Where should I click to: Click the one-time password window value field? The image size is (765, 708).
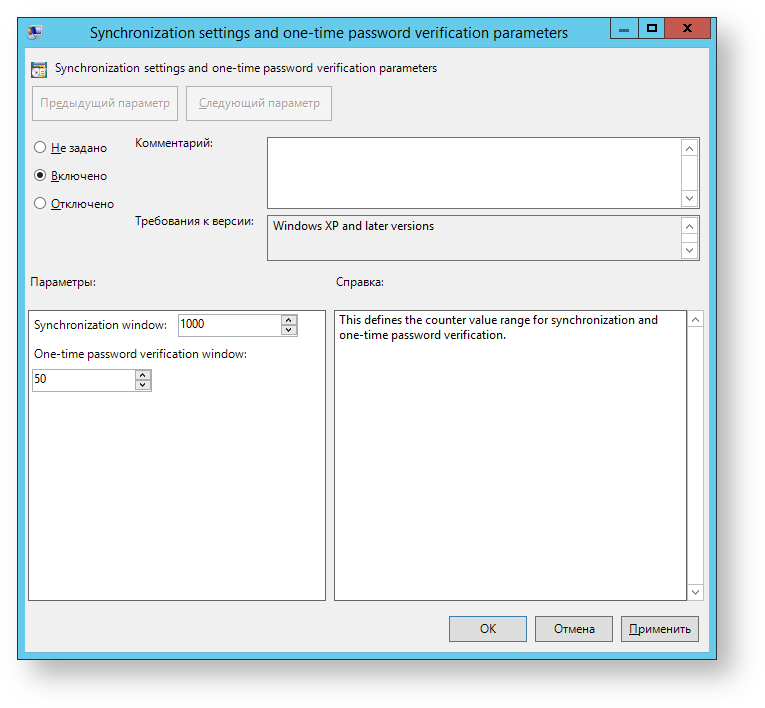pos(83,380)
